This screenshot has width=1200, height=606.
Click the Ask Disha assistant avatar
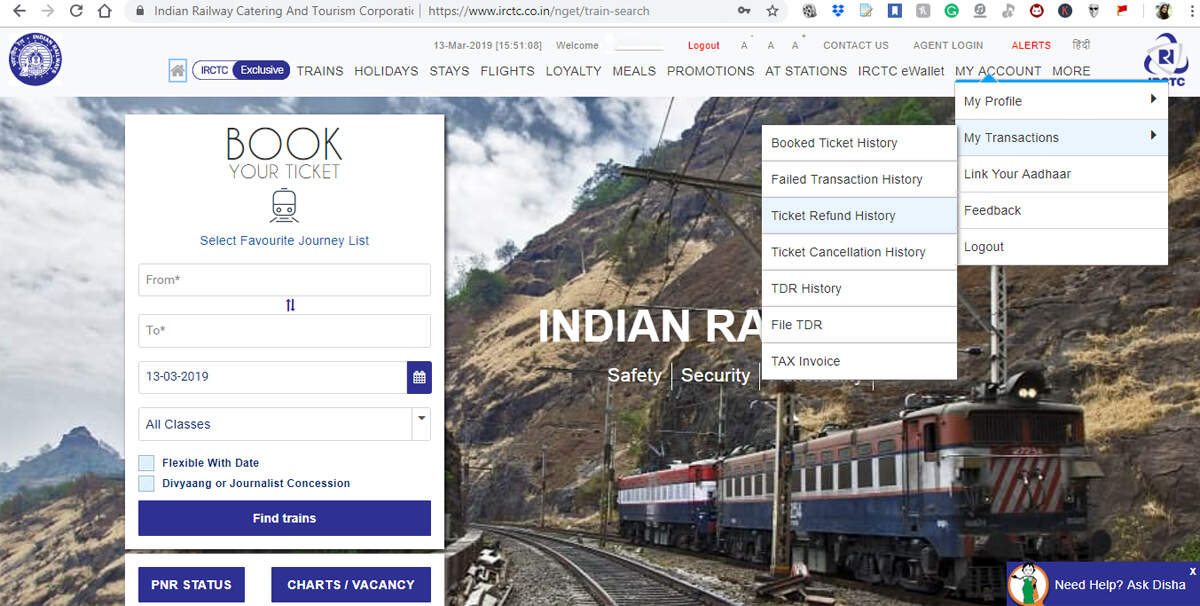(x=1028, y=585)
